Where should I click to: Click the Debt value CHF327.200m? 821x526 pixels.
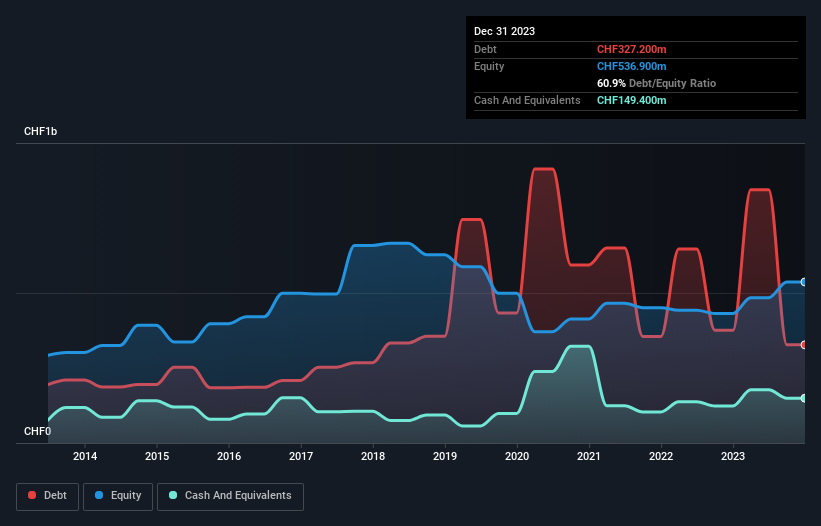pyautogui.click(x=631, y=49)
